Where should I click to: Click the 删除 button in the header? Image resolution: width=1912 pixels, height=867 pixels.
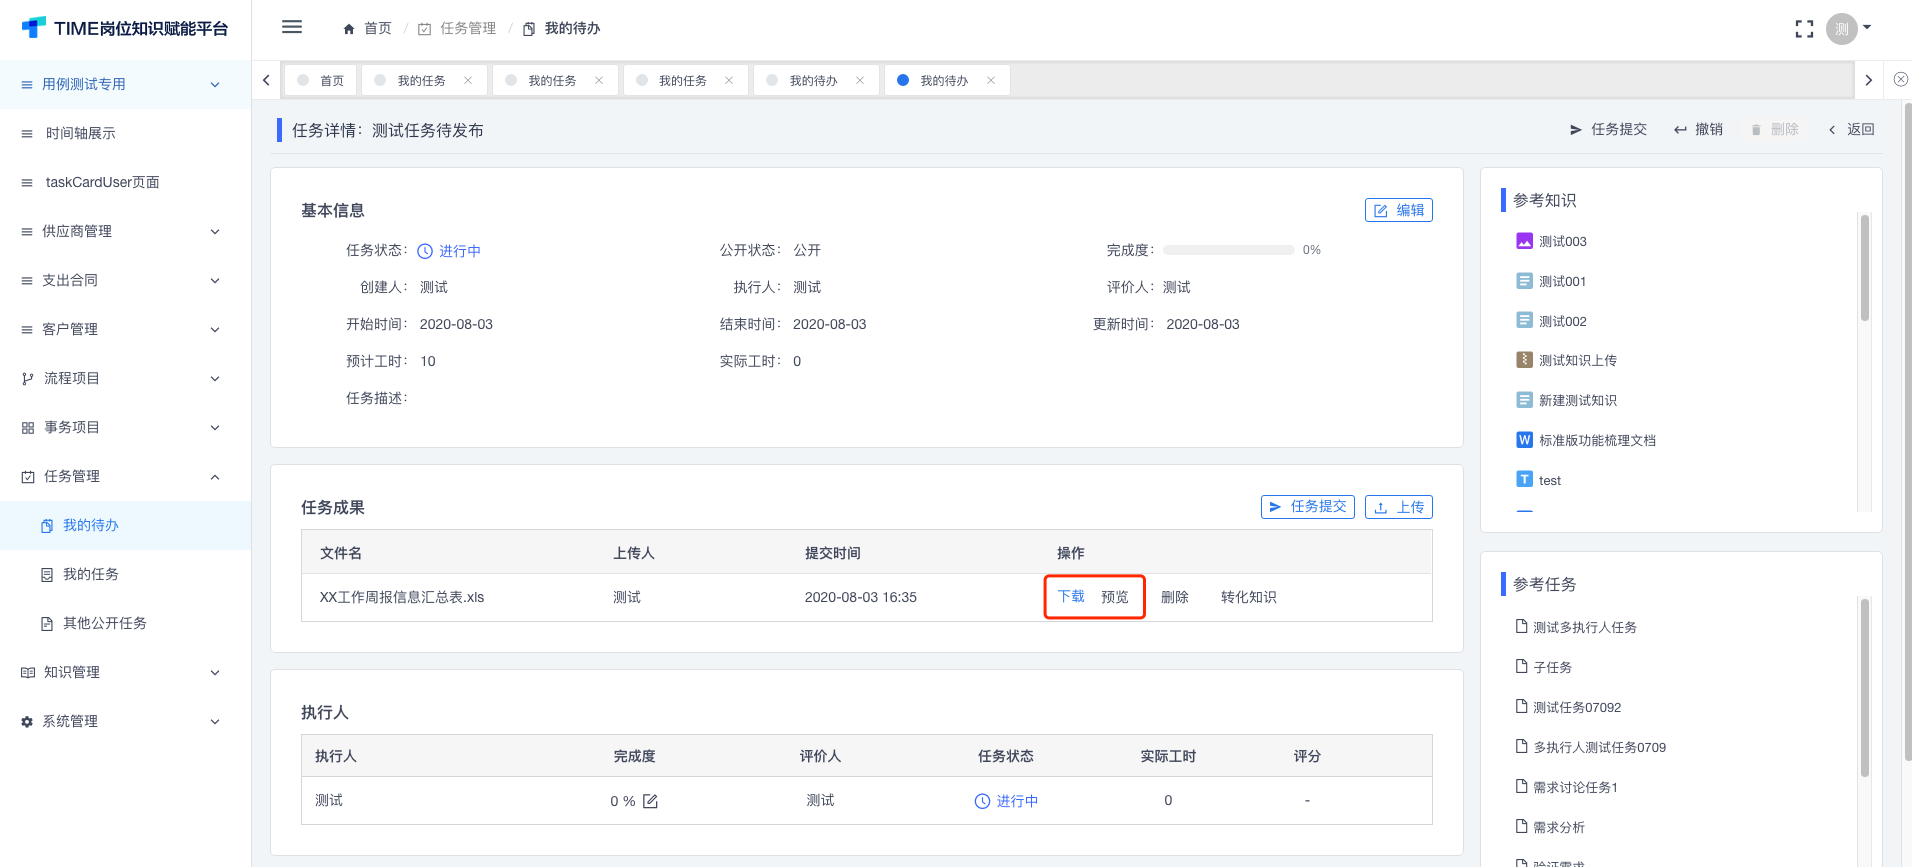pos(1775,129)
